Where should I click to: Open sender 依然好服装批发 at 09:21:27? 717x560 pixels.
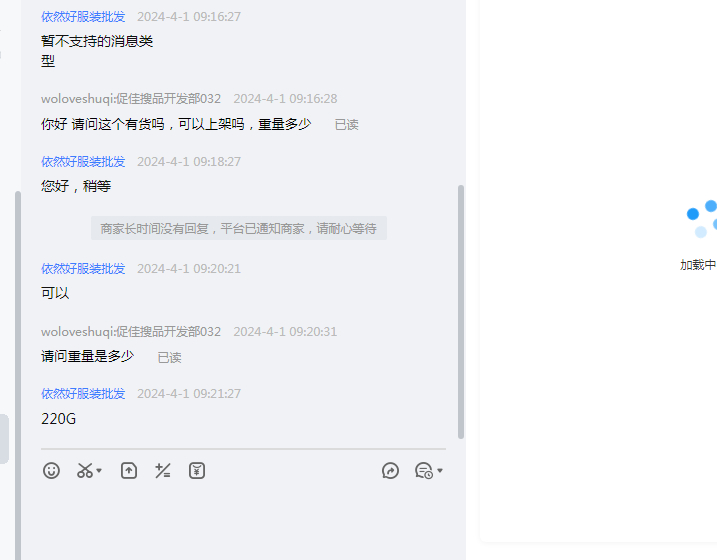pos(83,394)
